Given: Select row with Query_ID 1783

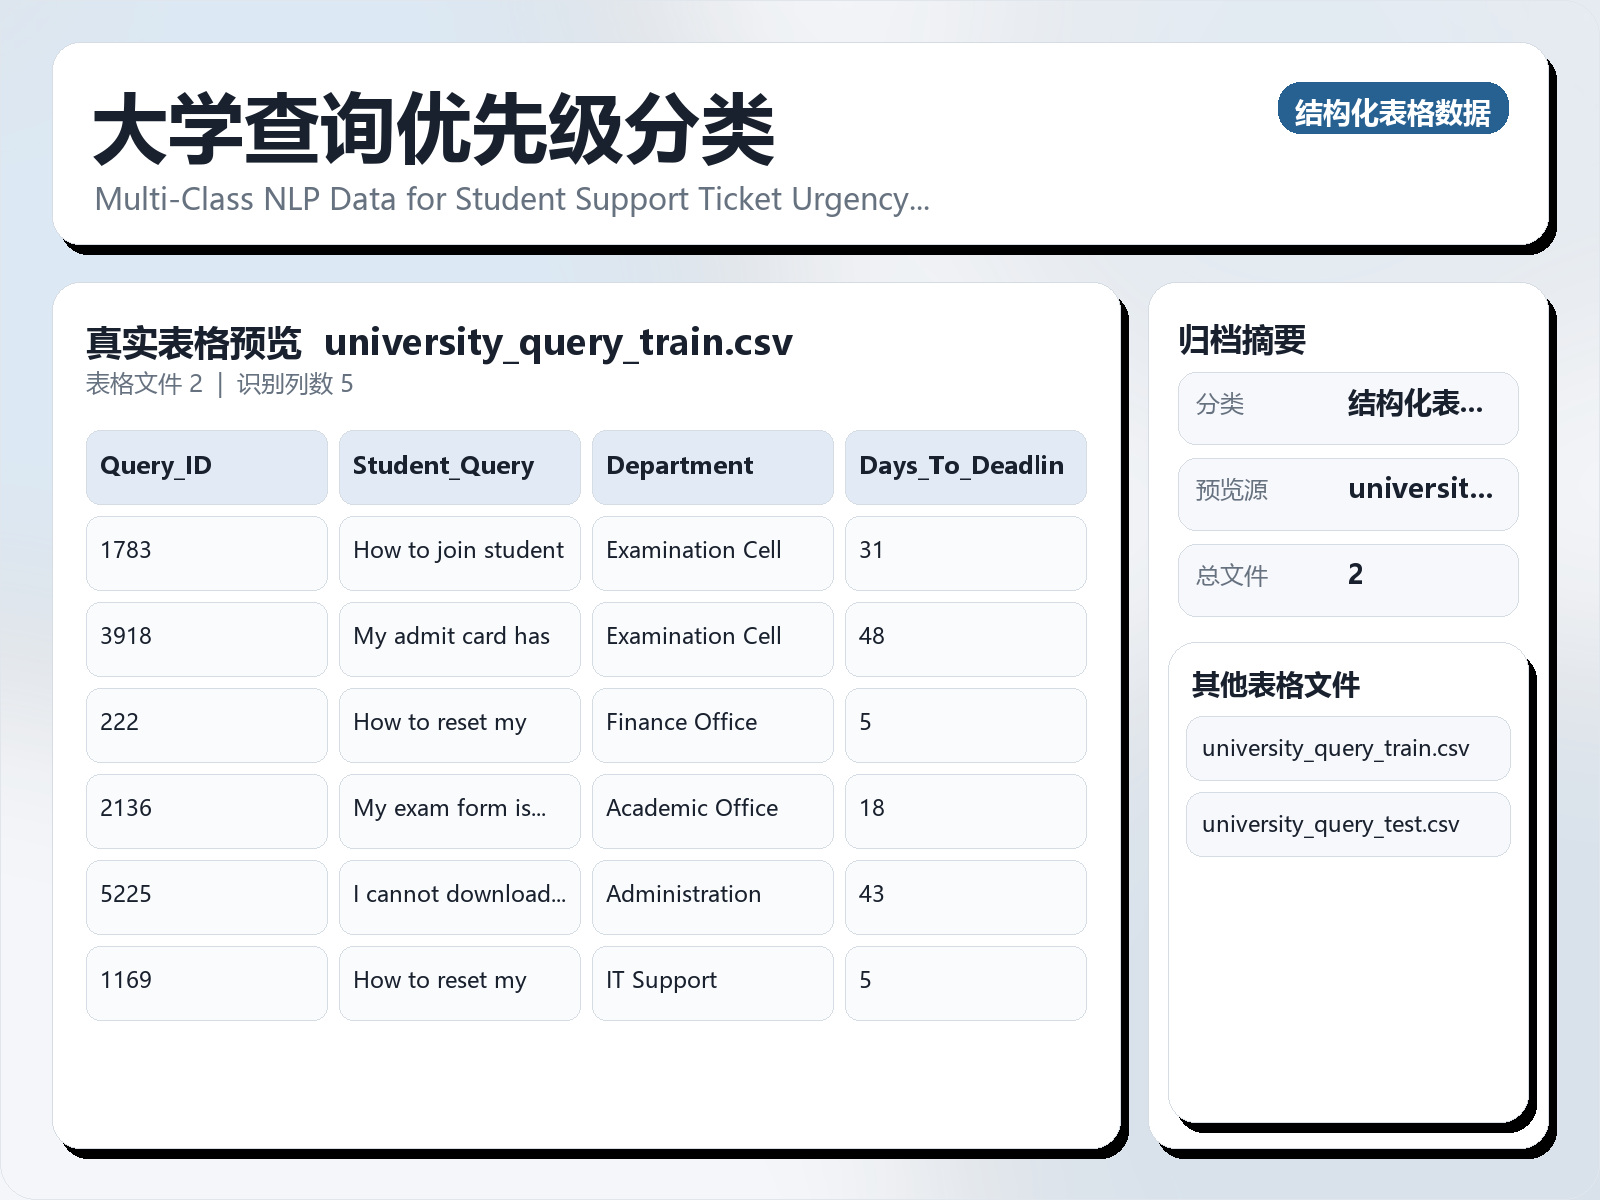Looking at the screenshot, I should (206, 553).
